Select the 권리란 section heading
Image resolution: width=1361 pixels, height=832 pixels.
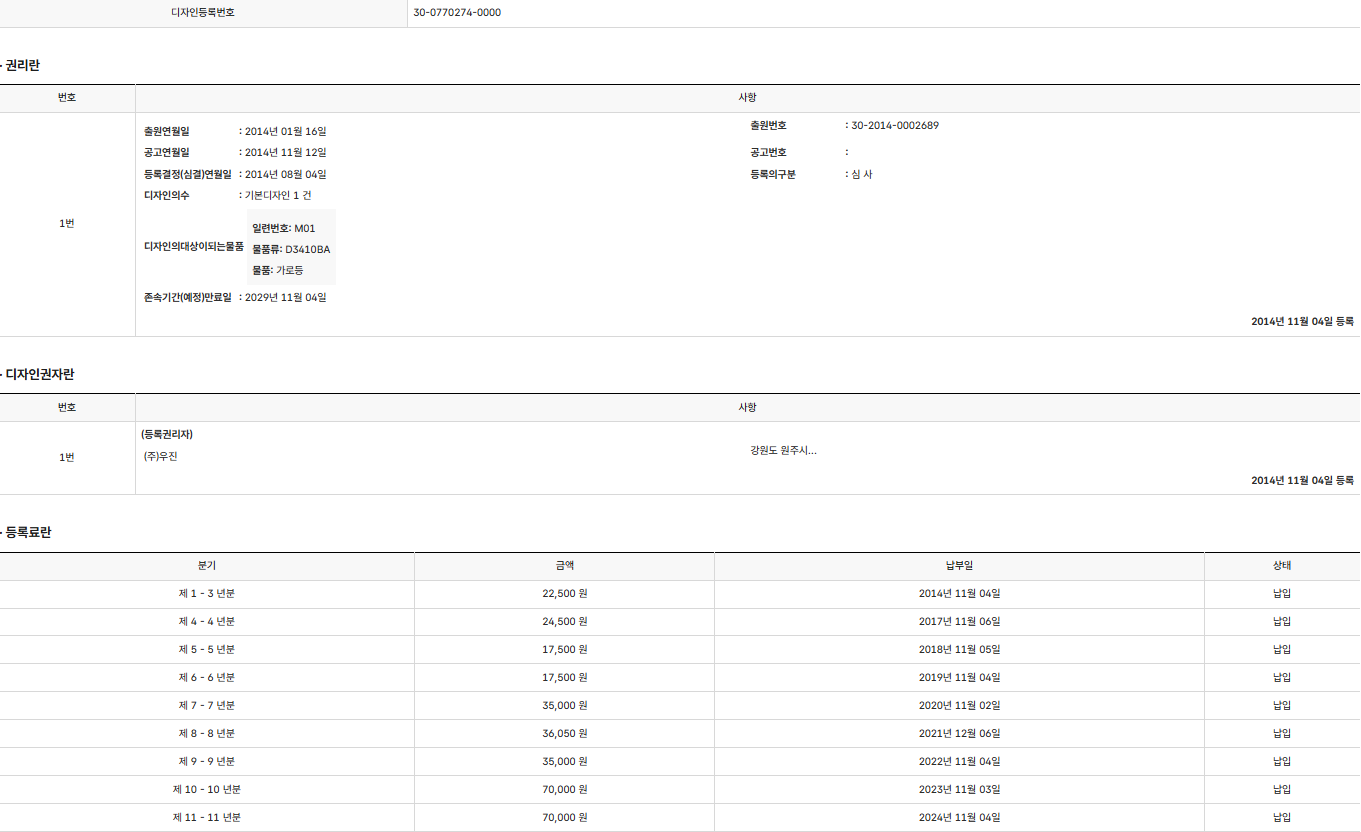click(x=22, y=66)
